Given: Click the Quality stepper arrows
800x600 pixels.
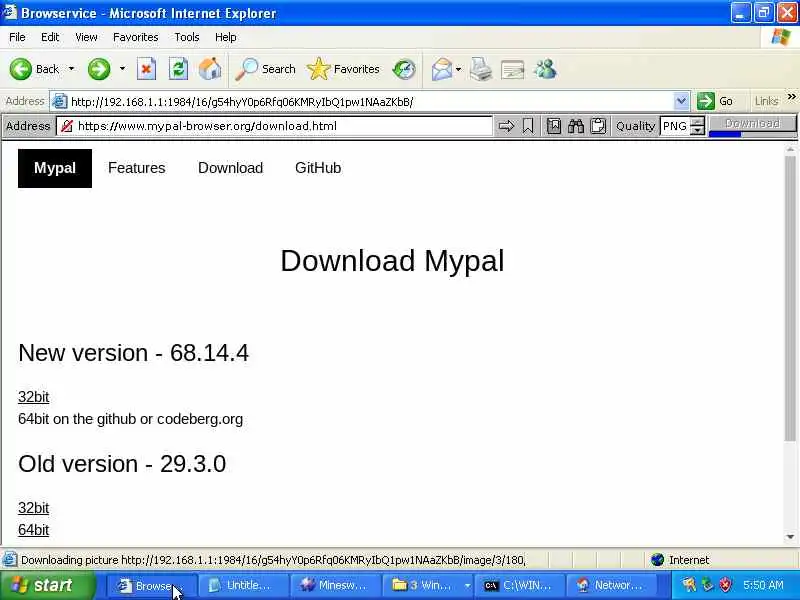Looking at the screenshot, I should click(x=697, y=126).
